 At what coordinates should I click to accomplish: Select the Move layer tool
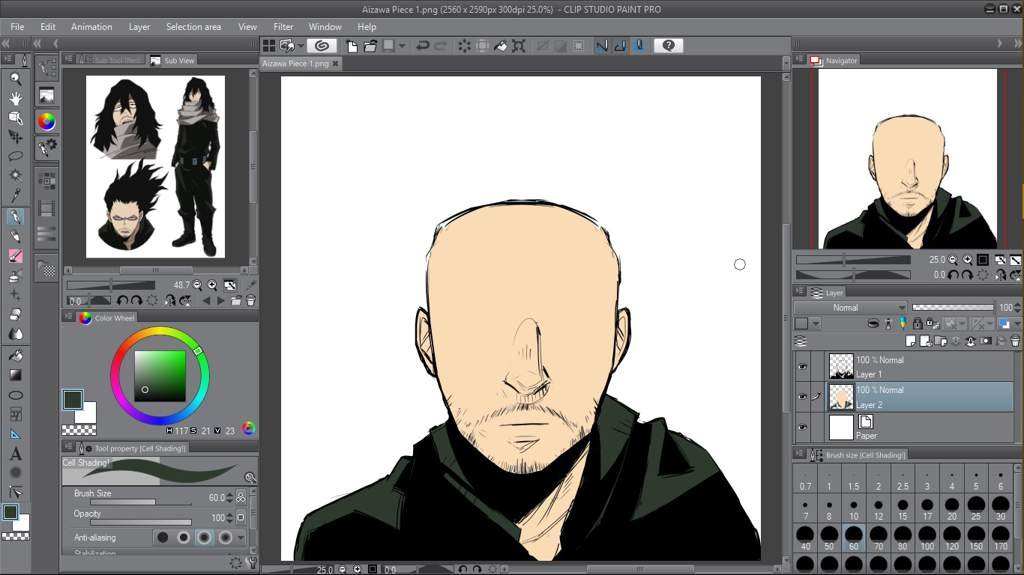tap(16, 137)
